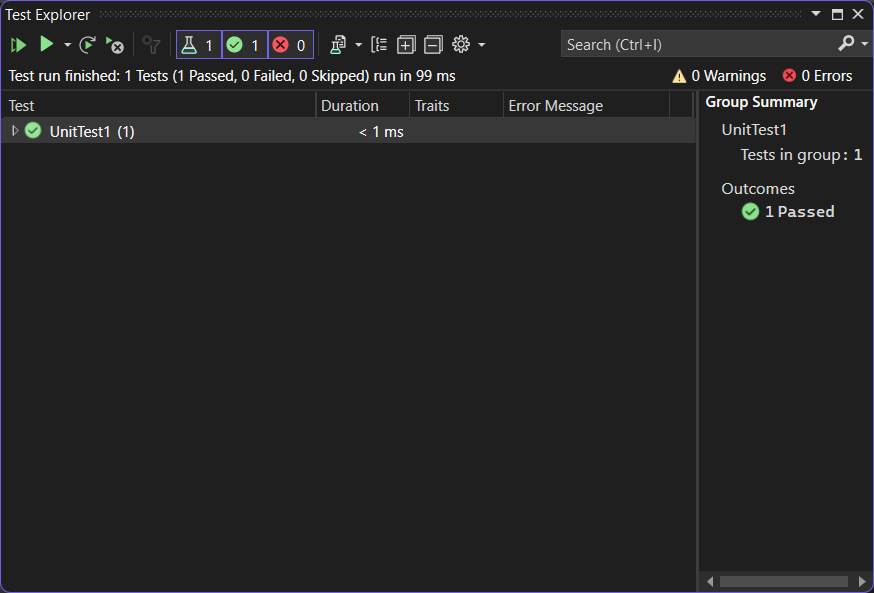Click UnitTest1 in Group Summary

click(x=754, y=130)
